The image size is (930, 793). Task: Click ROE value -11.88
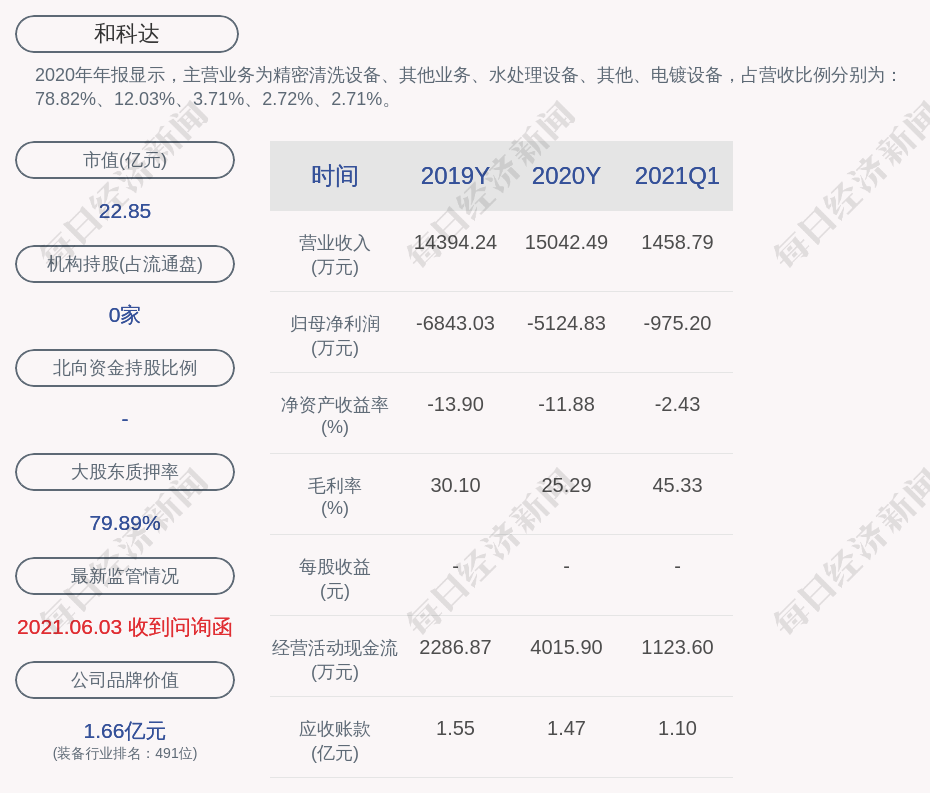[x=566, y=405]
